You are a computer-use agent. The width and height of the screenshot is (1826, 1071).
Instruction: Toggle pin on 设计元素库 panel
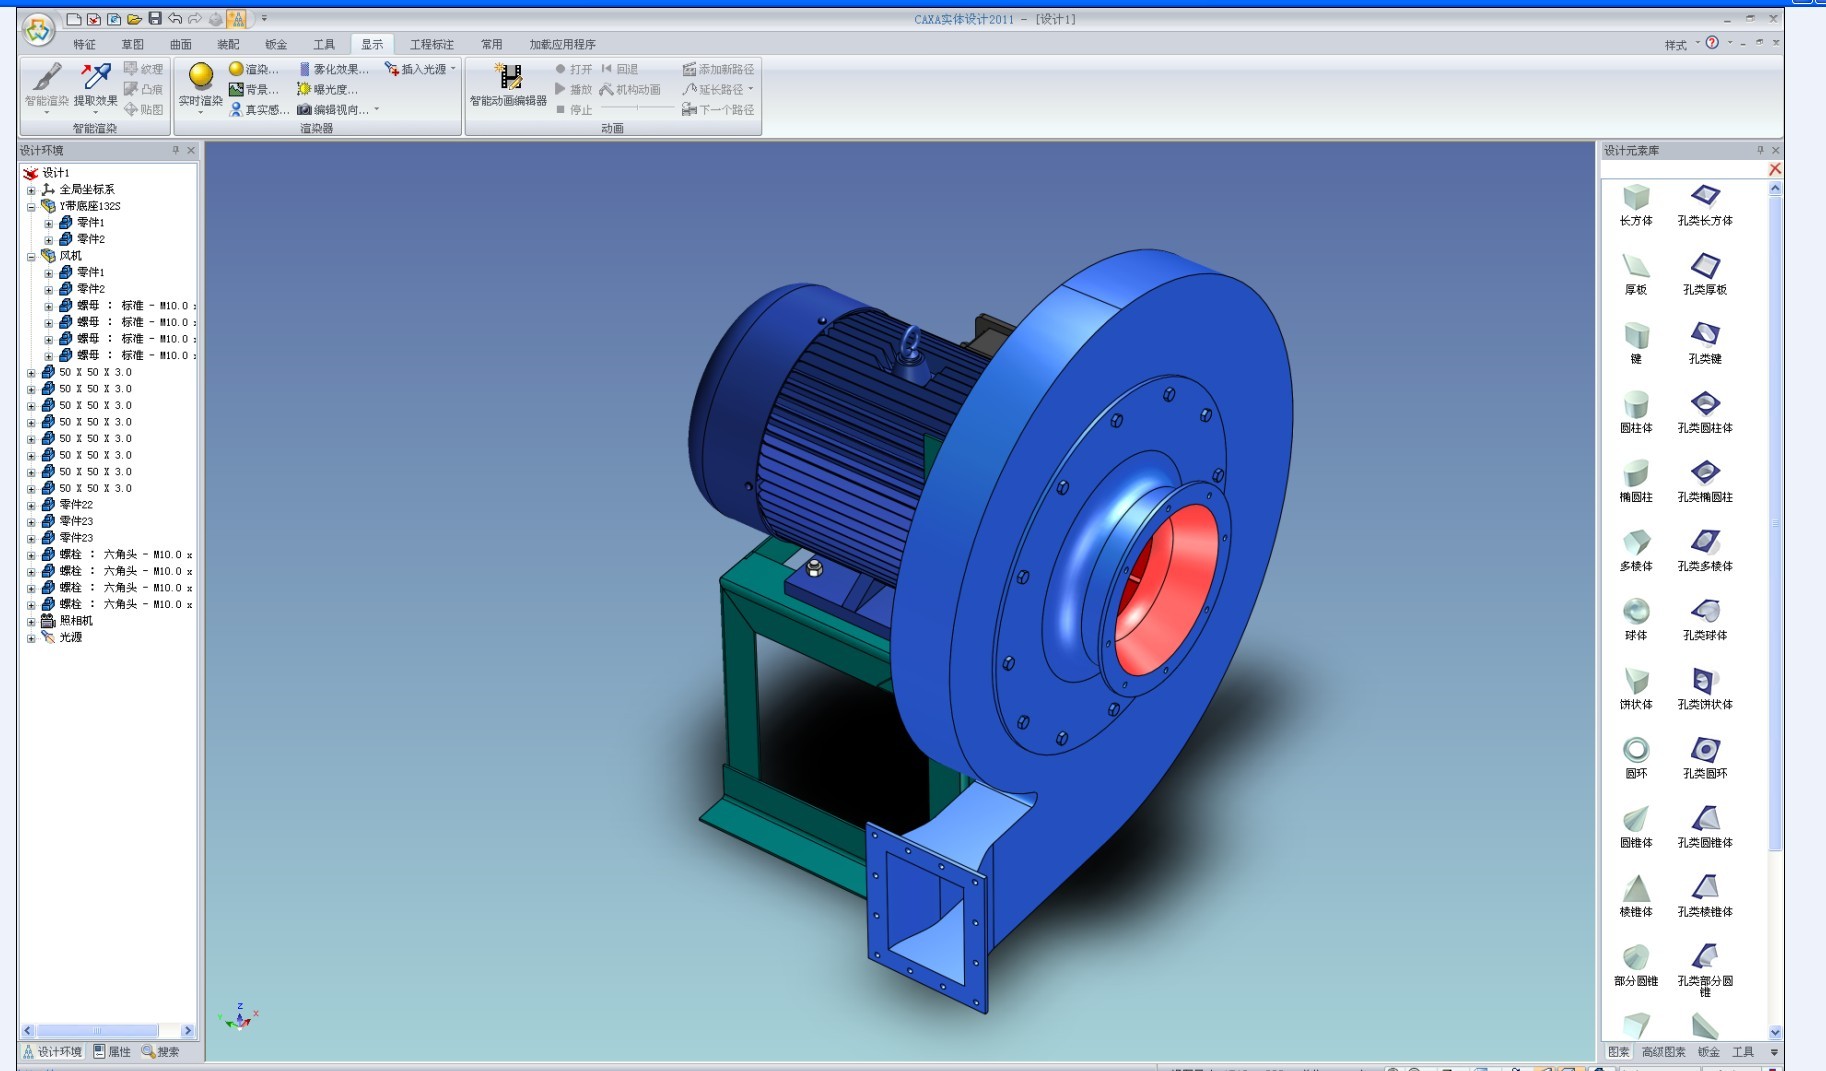click(x=1760, y=150)
